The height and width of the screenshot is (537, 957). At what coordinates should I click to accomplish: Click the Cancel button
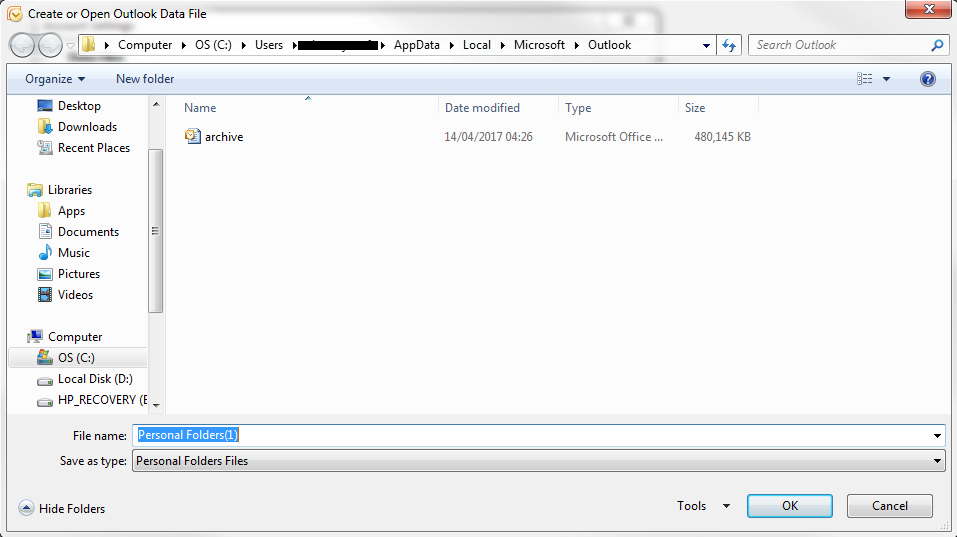(890, 506)
